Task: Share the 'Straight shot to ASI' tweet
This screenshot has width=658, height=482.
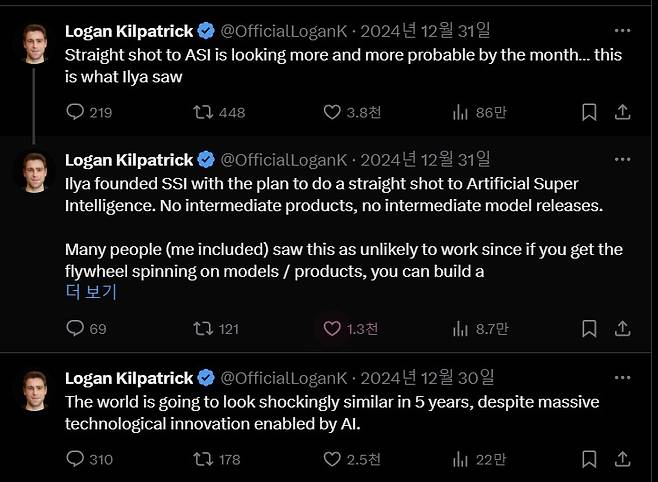Action: click(621, 112)
